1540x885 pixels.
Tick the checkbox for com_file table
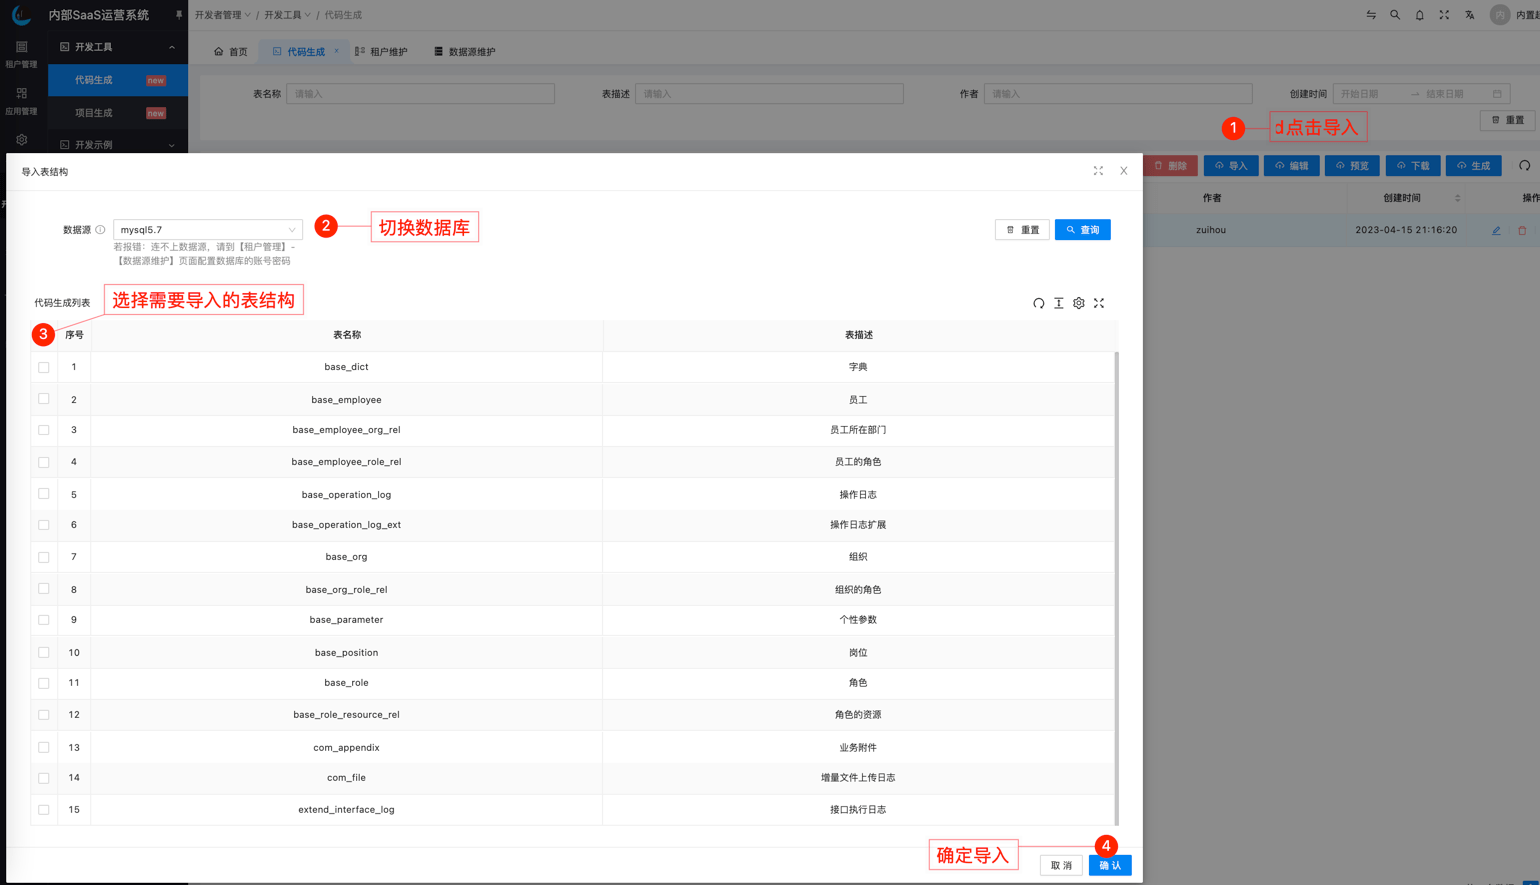(44, 778)
